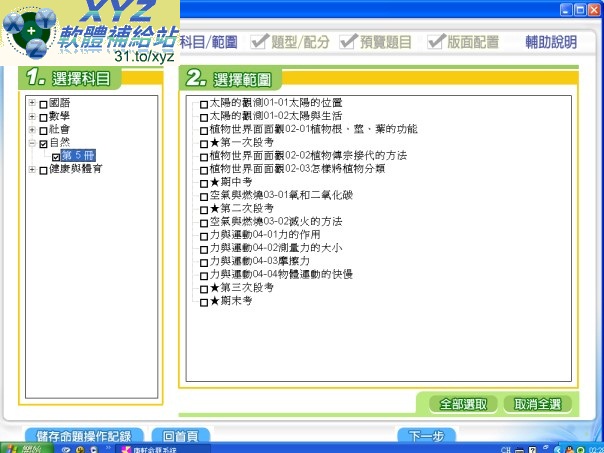This screenshot has width=604, height=453.
Task: Expand the 國語 subject tree node
Action: (32, 103)
